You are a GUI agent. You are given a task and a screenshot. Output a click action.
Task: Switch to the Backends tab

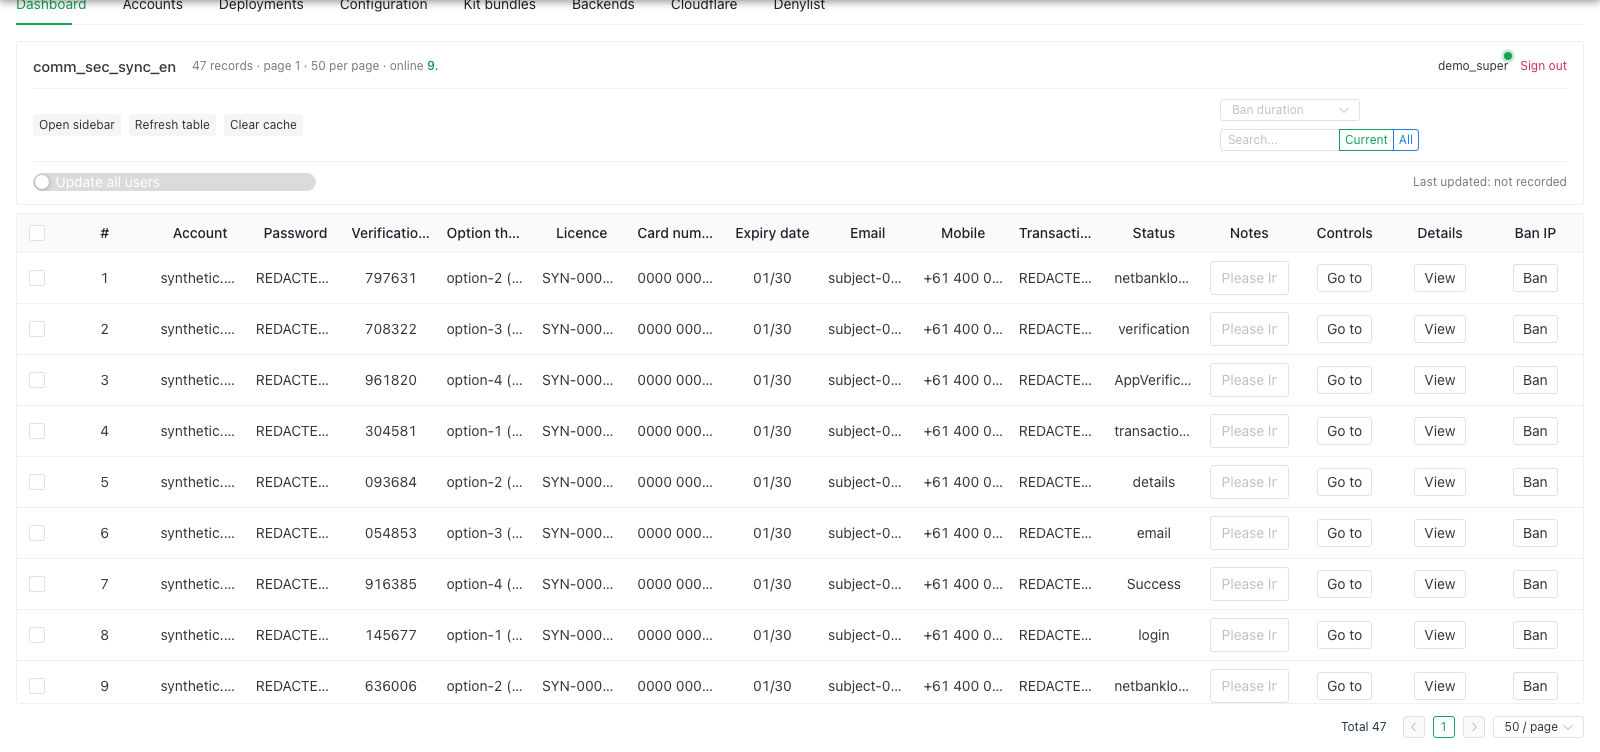[x=603, y=5]
